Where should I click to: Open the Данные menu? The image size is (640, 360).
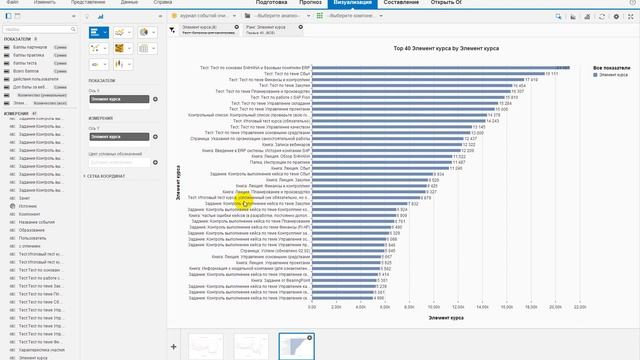129,2
